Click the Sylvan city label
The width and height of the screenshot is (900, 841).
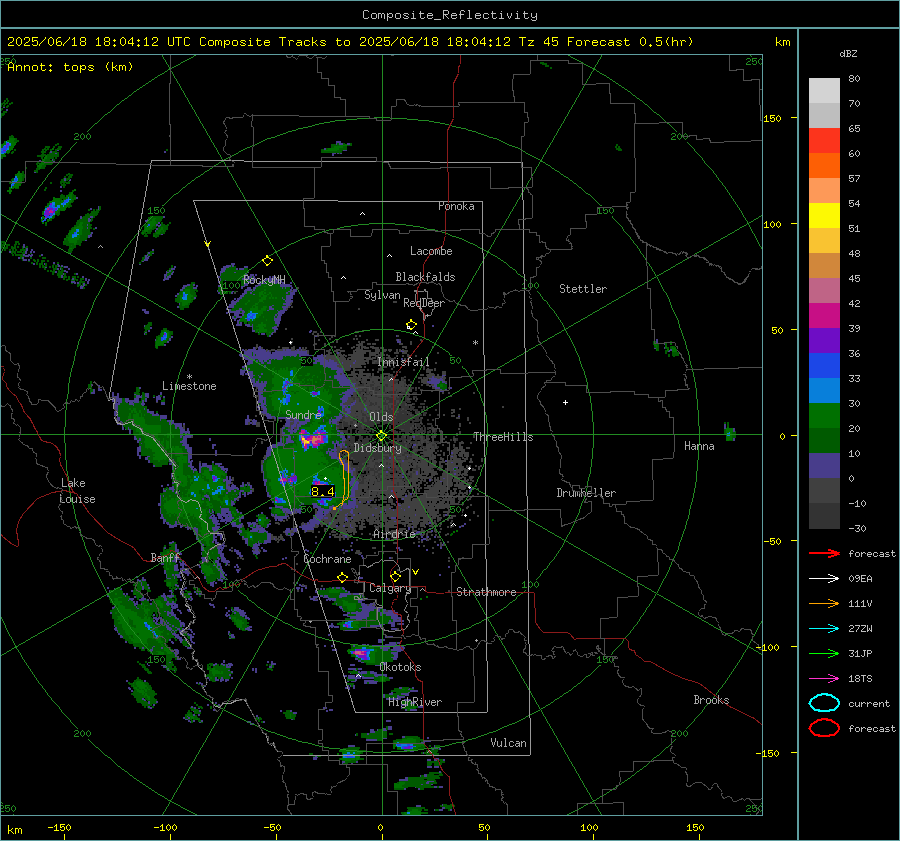pos(382,295)
